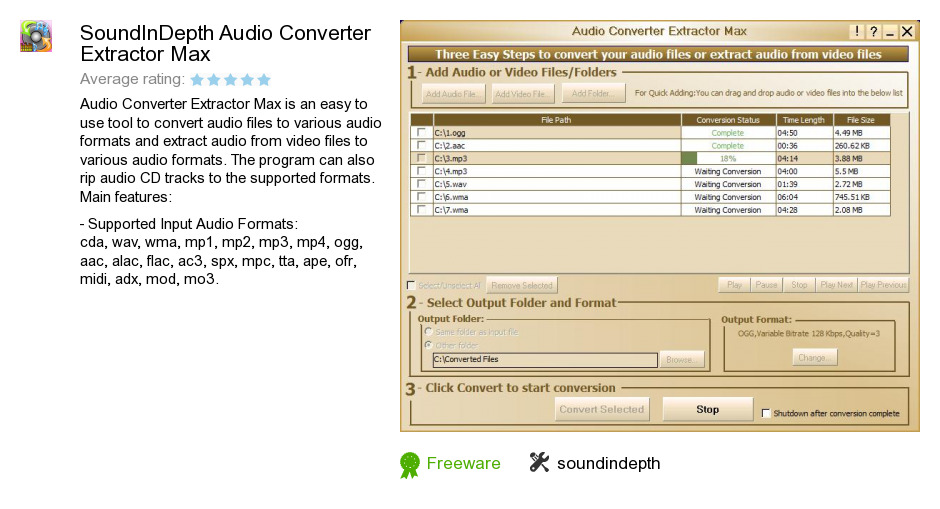Click the large Stop conversion button
The width and height of the screenshot is (940, 509).
pyautogui.click(x=707, y=409)
